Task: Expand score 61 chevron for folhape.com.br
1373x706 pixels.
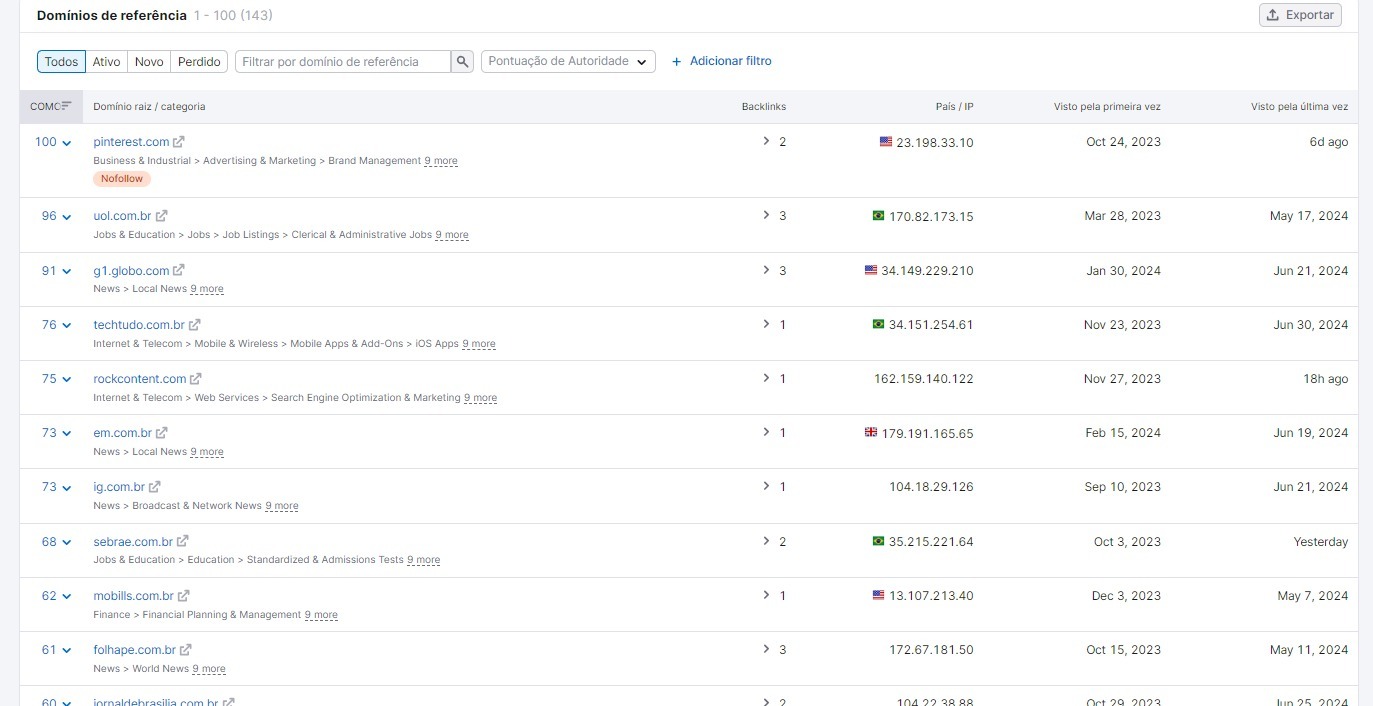Action: click(67, 651)
